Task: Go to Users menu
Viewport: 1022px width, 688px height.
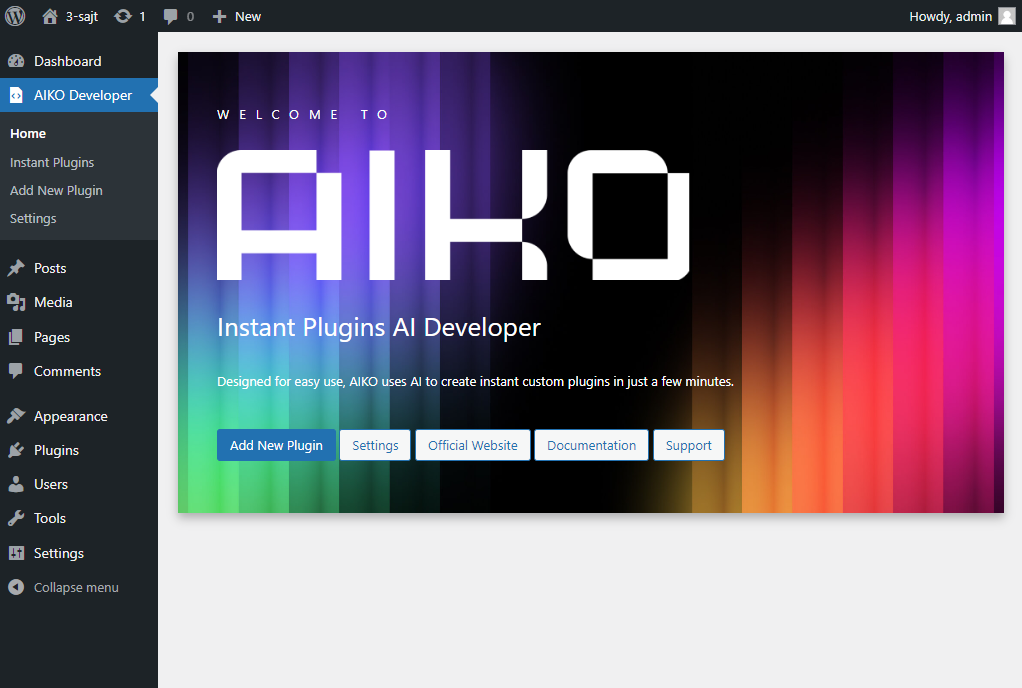Action: coord(51,484)
